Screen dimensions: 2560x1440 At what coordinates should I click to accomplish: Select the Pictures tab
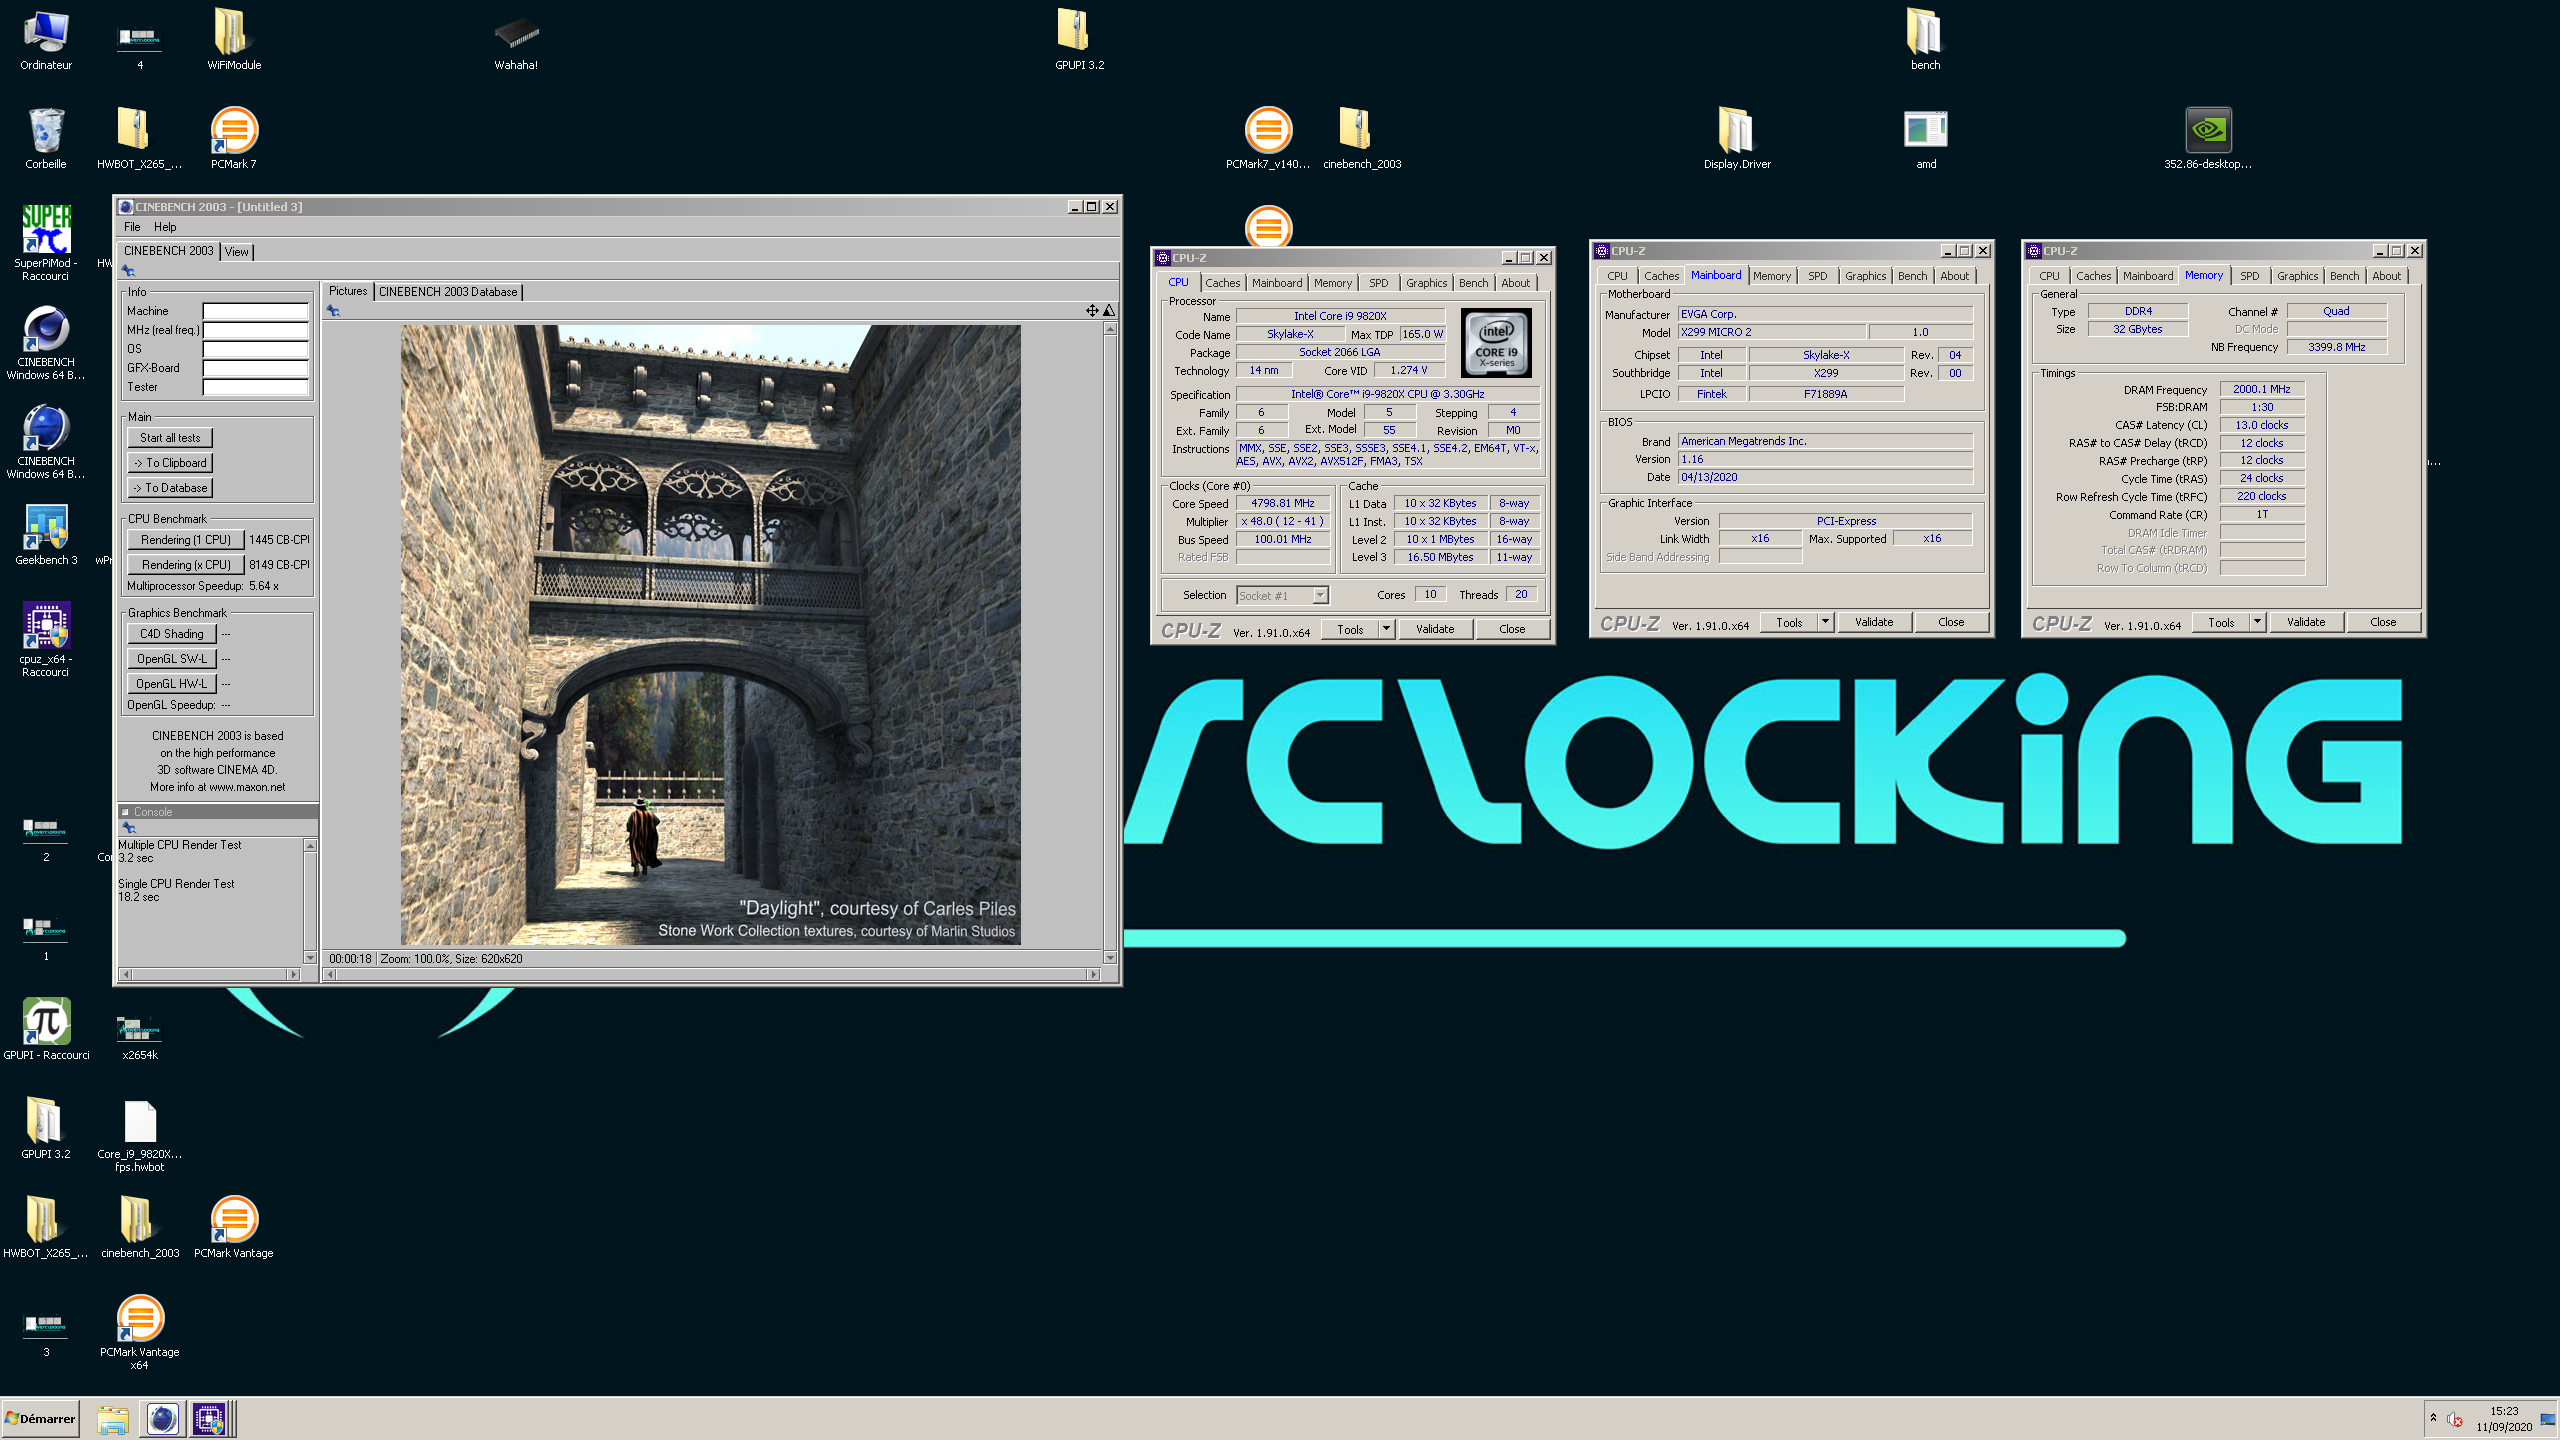coord(348,291)
